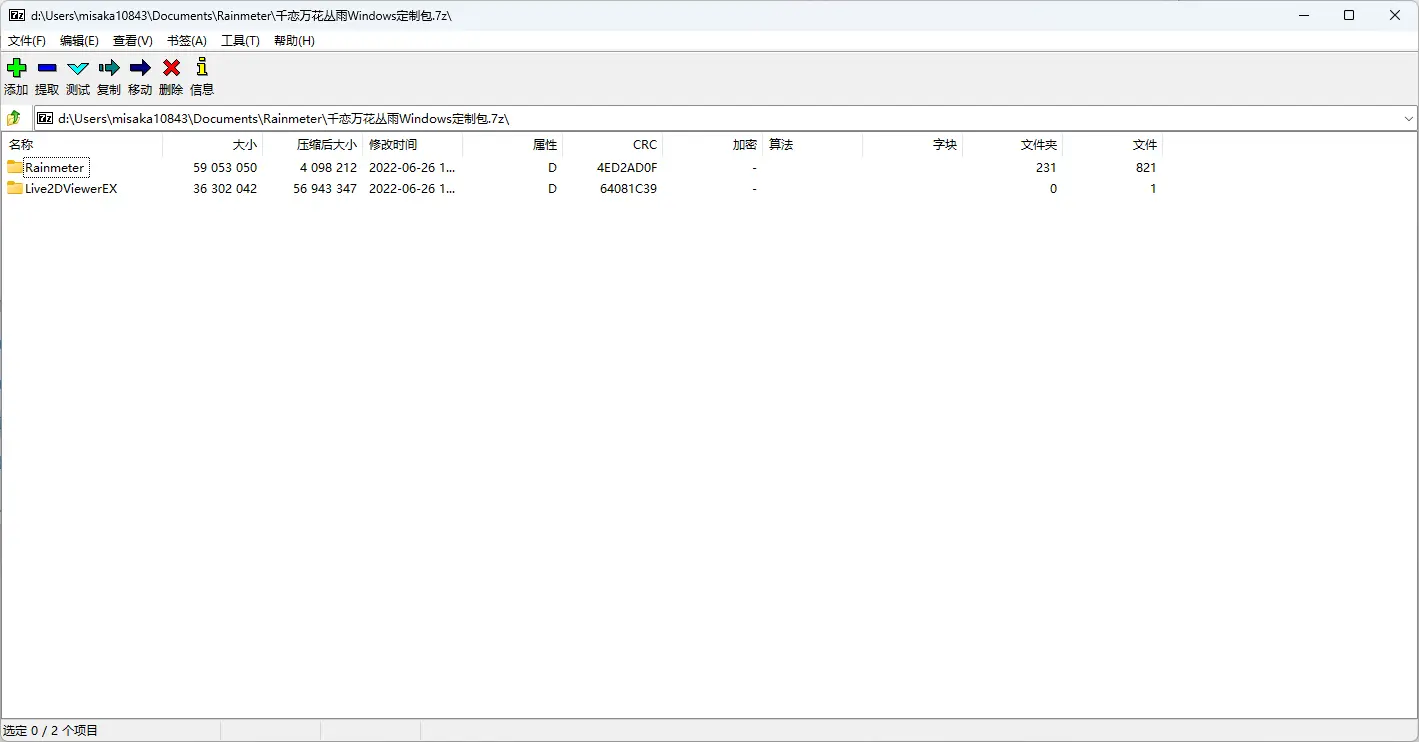Select the Rainmeter folder row

(x=55, y=168)
